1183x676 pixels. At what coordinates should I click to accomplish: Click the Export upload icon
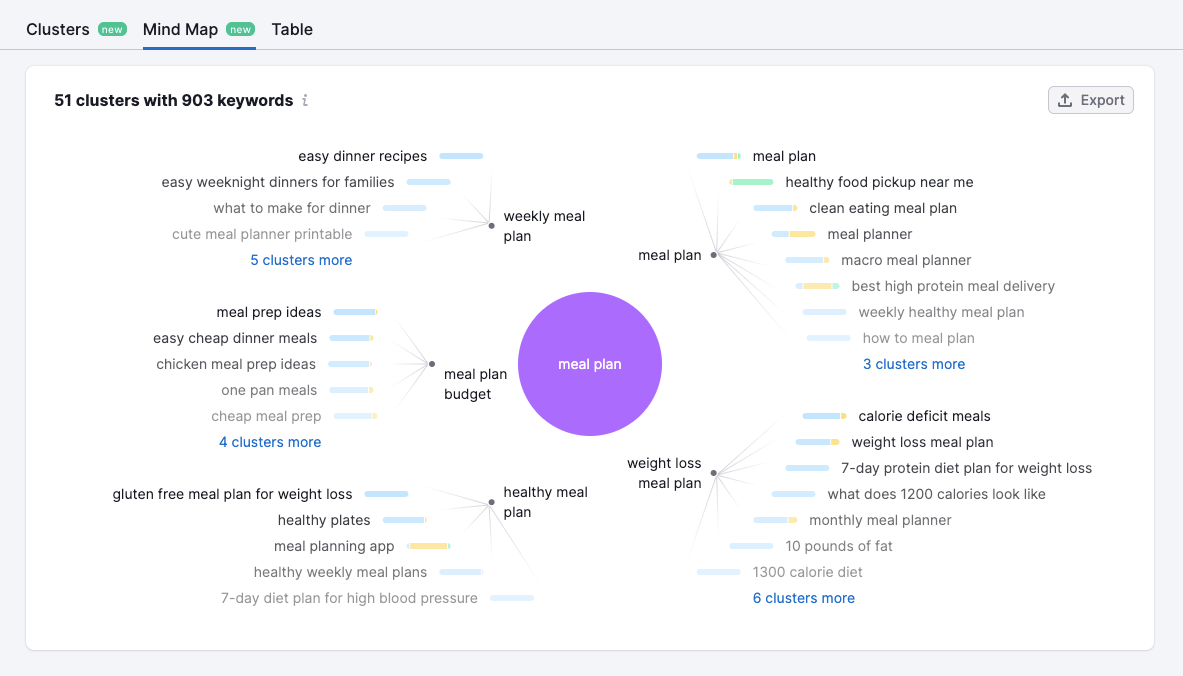[x=1066, y=99]
